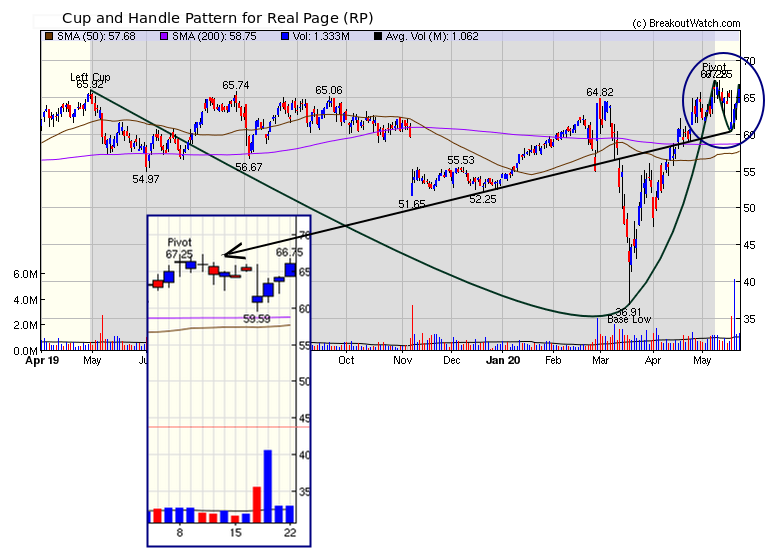Click the March low candlestick wick near 36.91
The image size is (780, 548).
click(x=630, y=283)
